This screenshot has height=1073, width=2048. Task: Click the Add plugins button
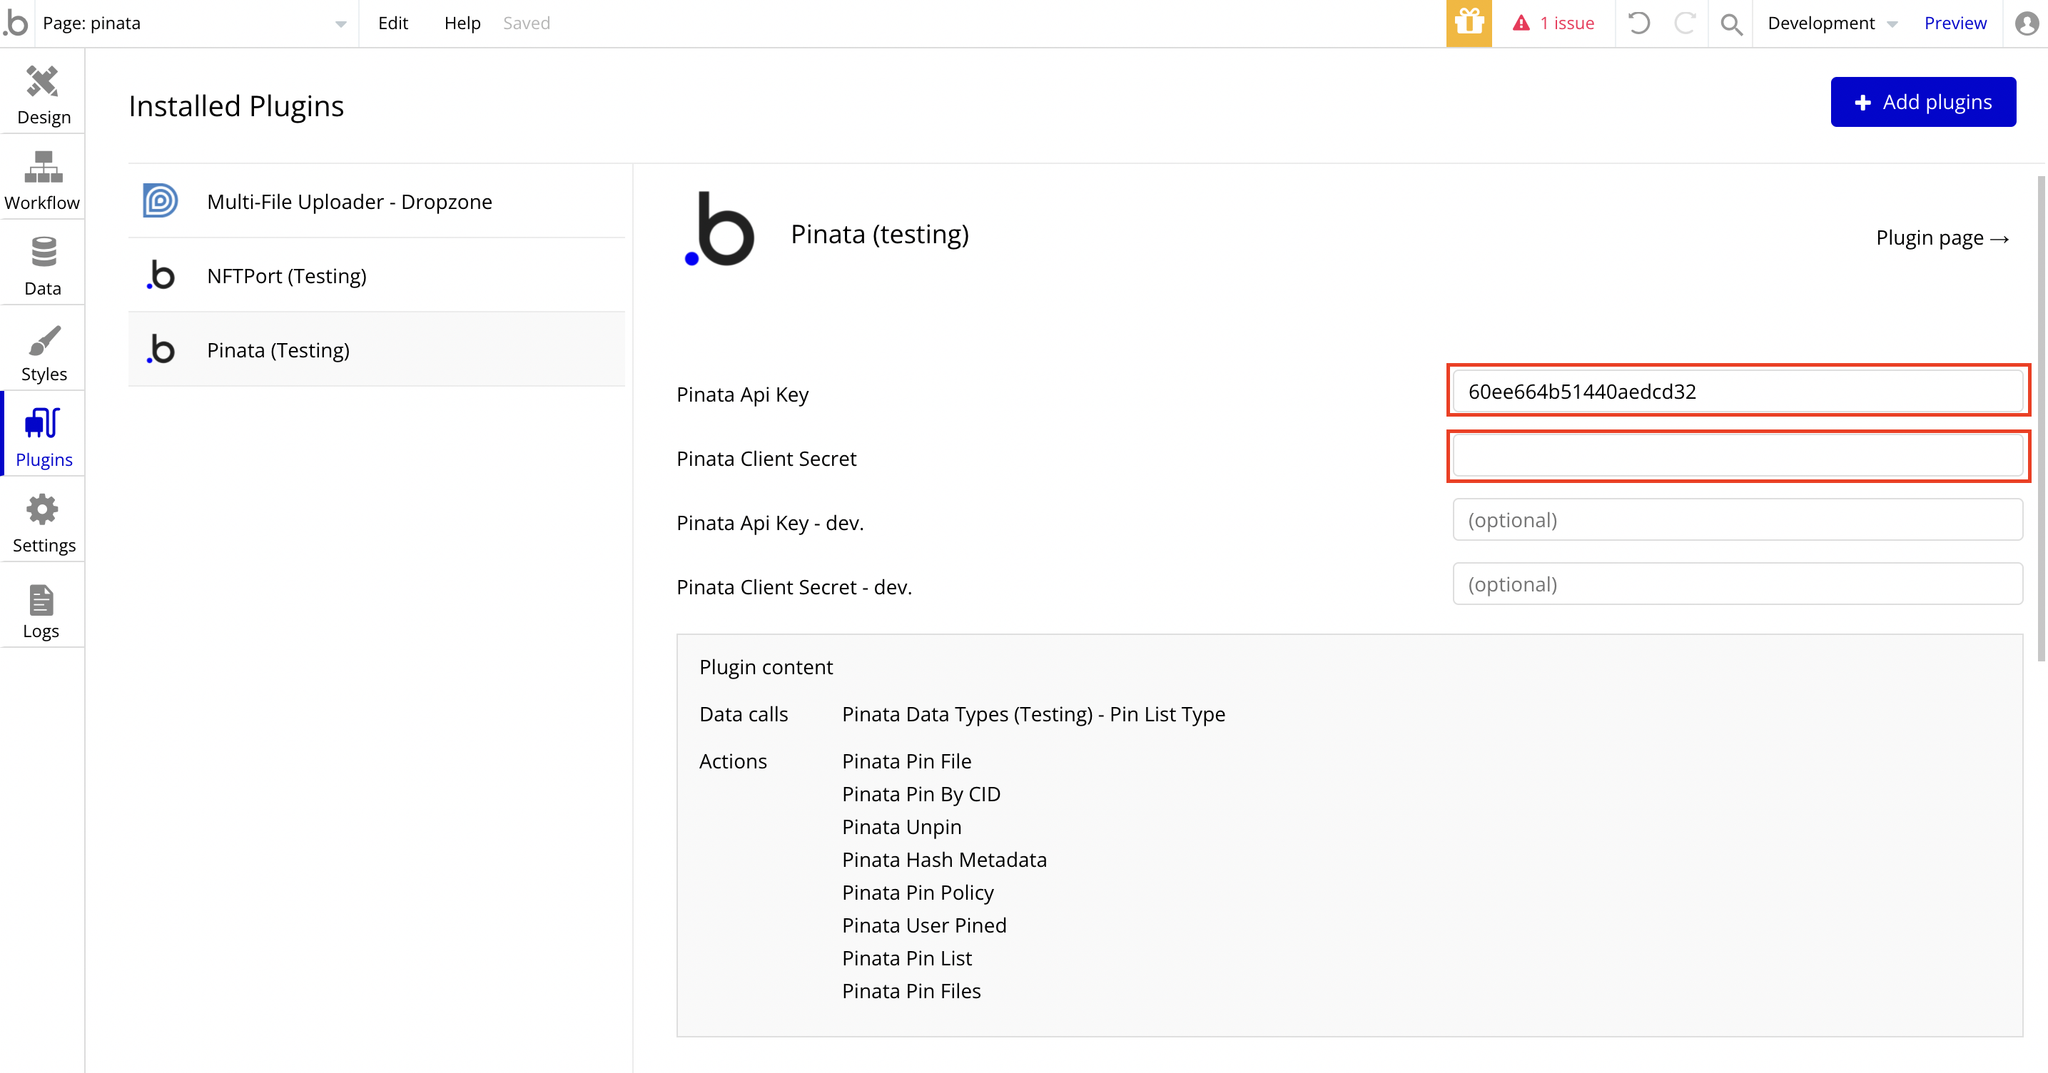click(1923, 102)
